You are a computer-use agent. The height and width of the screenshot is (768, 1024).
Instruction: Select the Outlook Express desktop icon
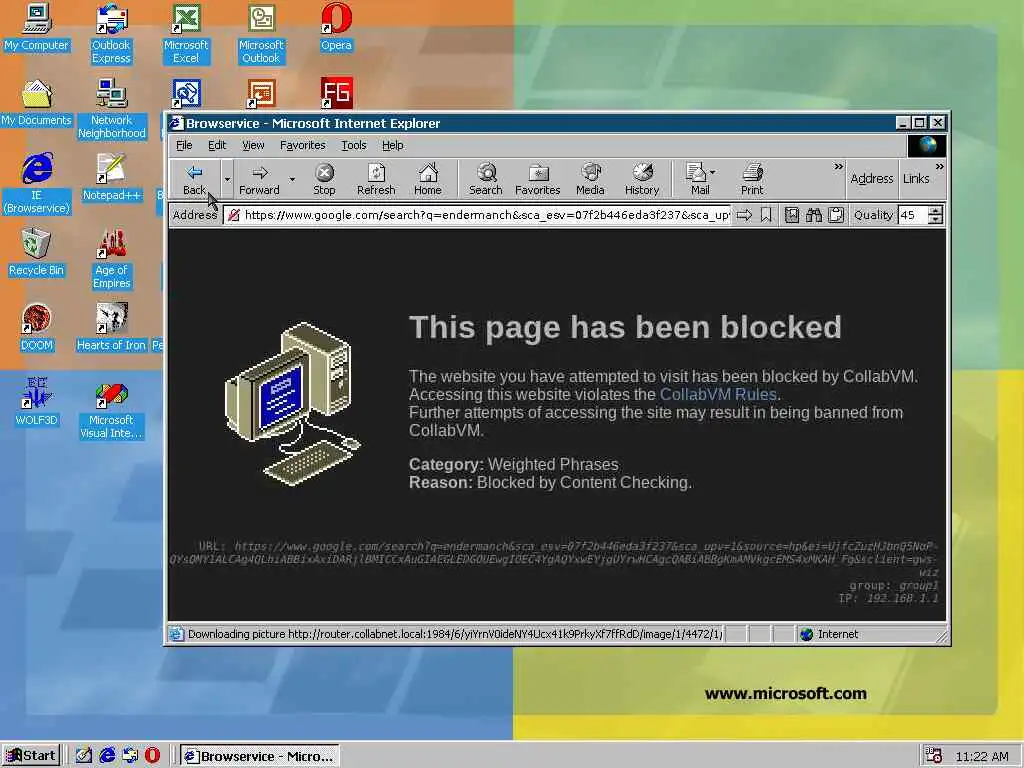point(111,33)
